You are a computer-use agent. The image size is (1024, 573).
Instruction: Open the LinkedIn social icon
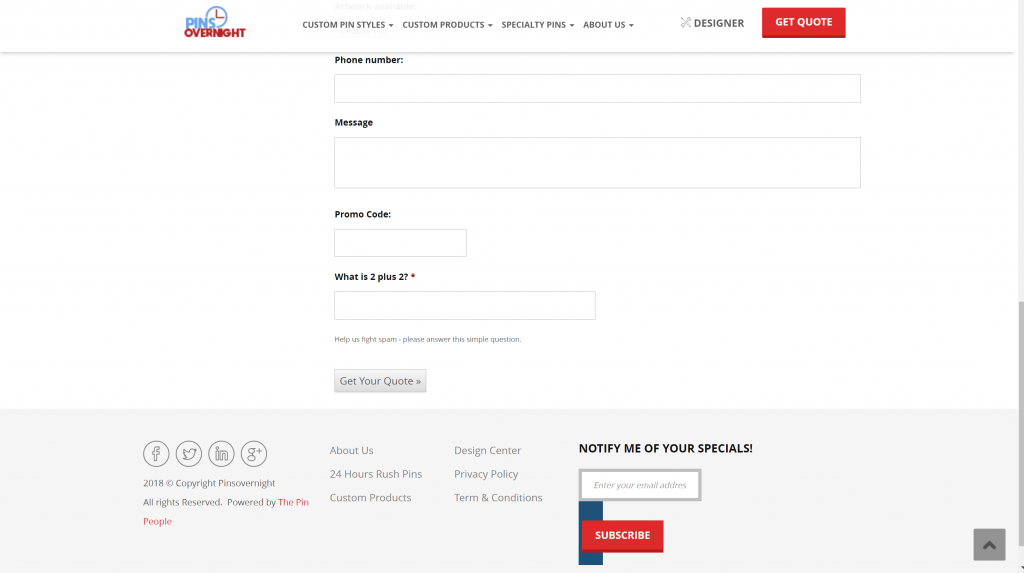[x=221, y=454]
